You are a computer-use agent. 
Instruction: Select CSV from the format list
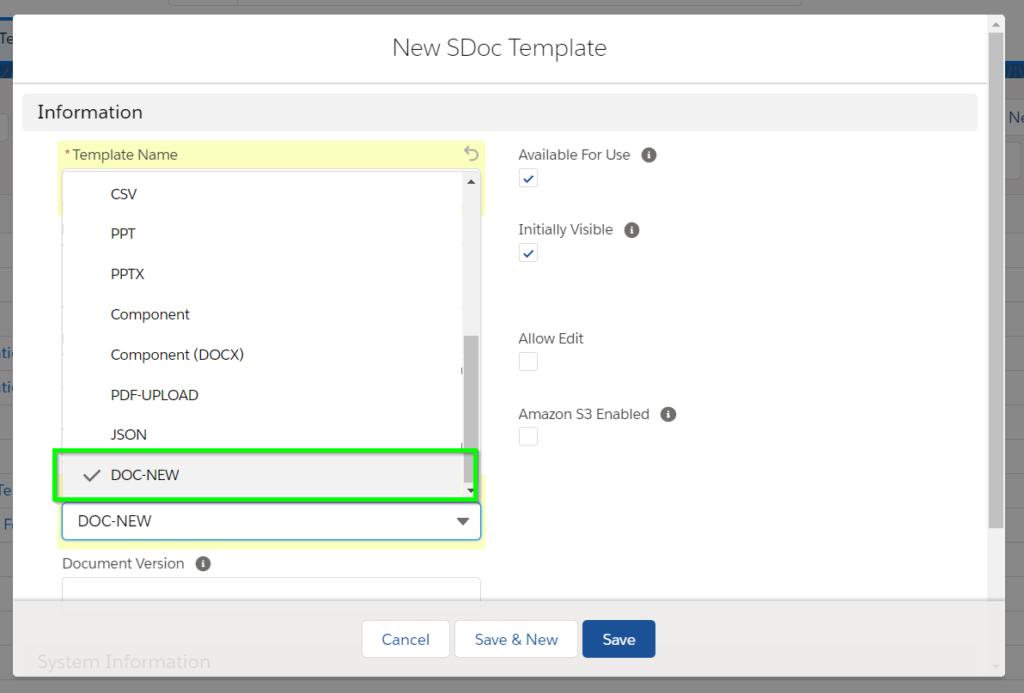(x=123, y=193)
